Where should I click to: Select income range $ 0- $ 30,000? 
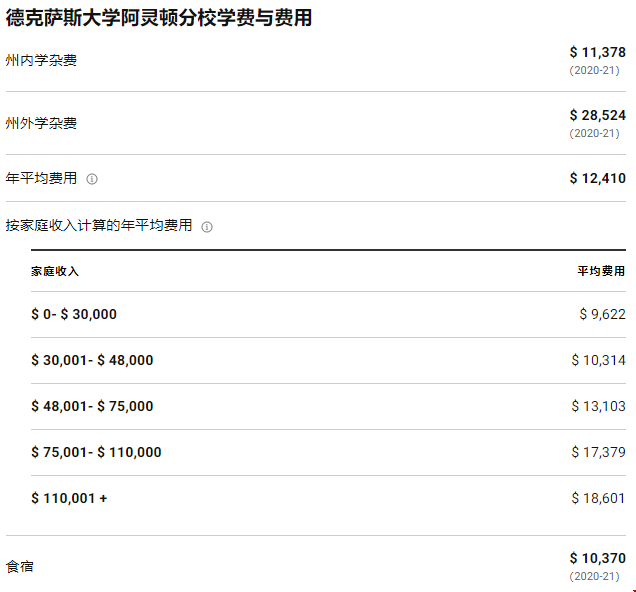(74, 314)
